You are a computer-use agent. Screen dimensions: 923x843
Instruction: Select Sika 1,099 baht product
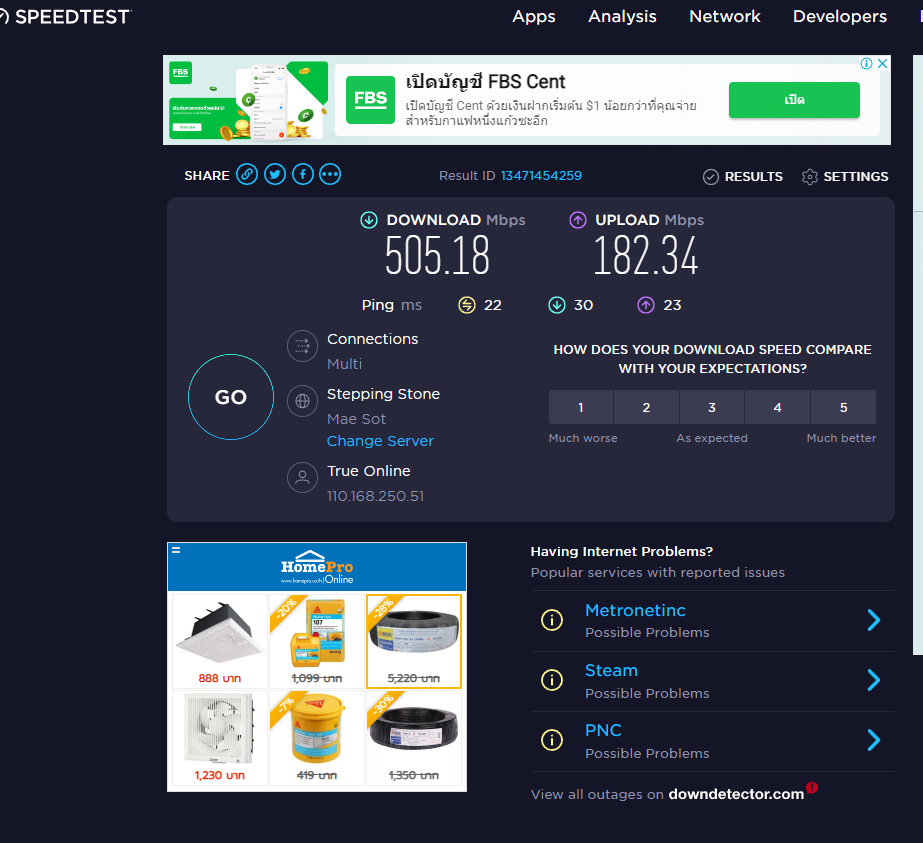point(317,641)
